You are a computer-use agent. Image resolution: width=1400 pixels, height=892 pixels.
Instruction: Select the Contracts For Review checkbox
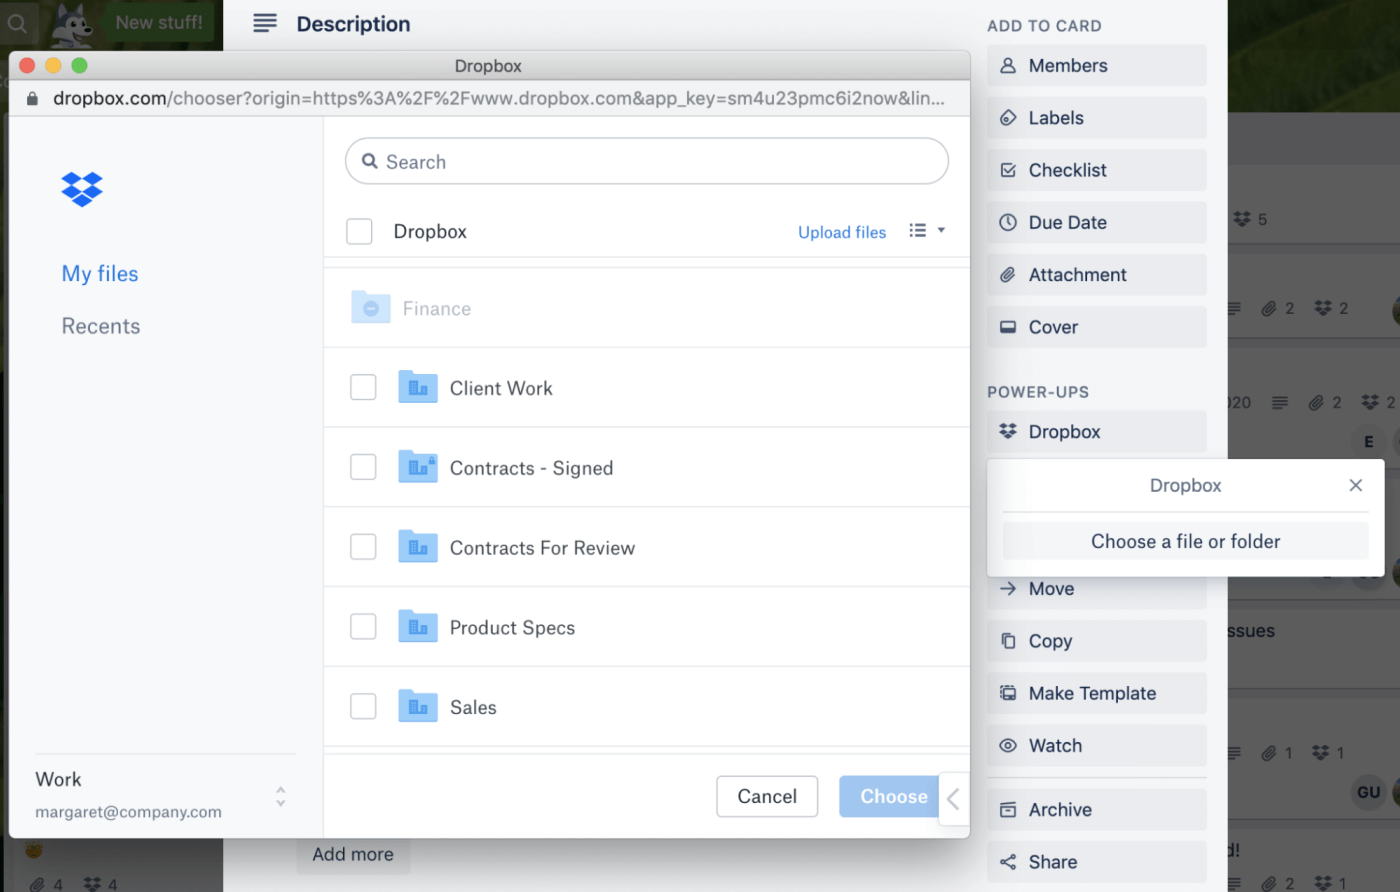pos(363,547)
